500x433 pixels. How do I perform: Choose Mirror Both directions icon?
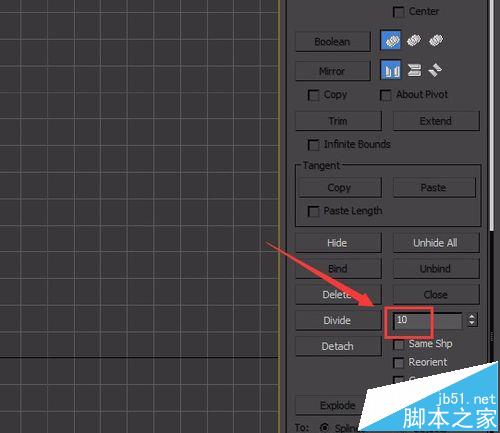point(435,70)
